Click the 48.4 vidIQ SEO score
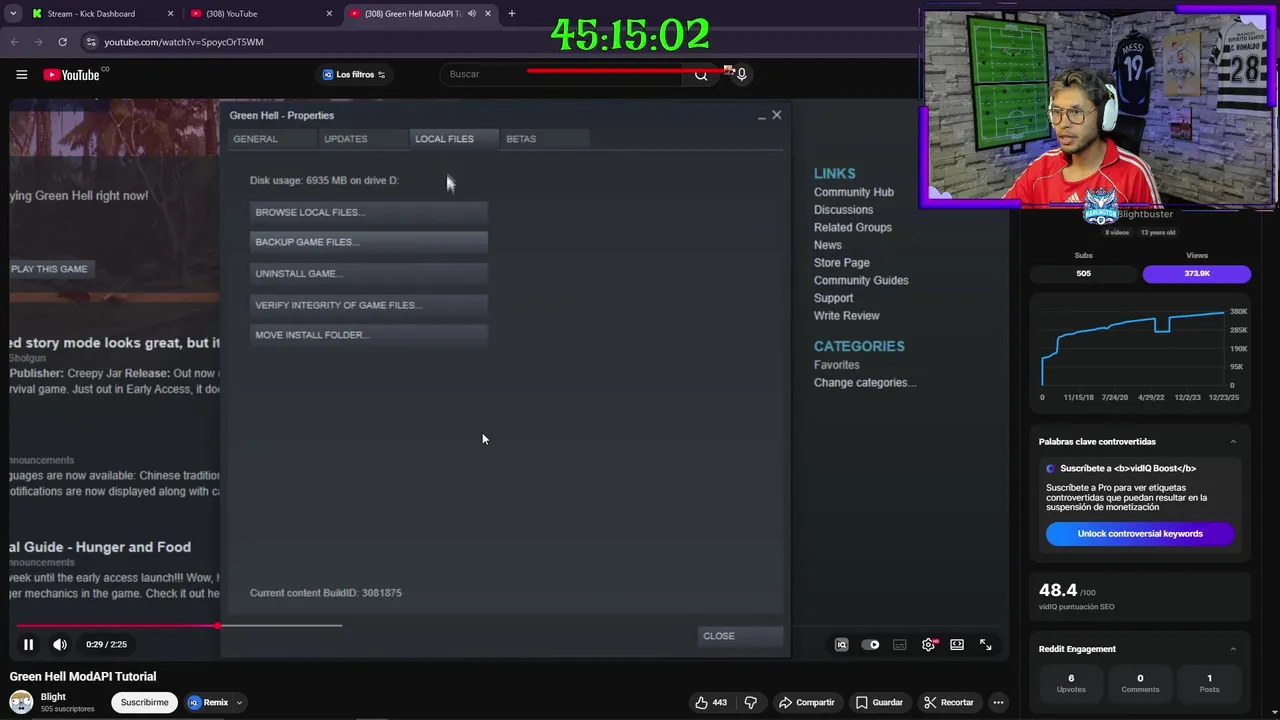The width and height of the screenshot is (1280, 720). (1058, 590)
